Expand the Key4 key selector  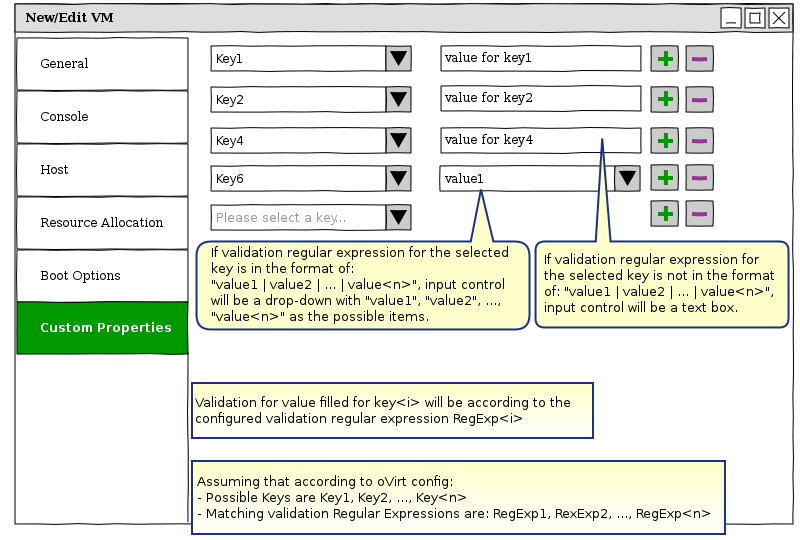398,141
